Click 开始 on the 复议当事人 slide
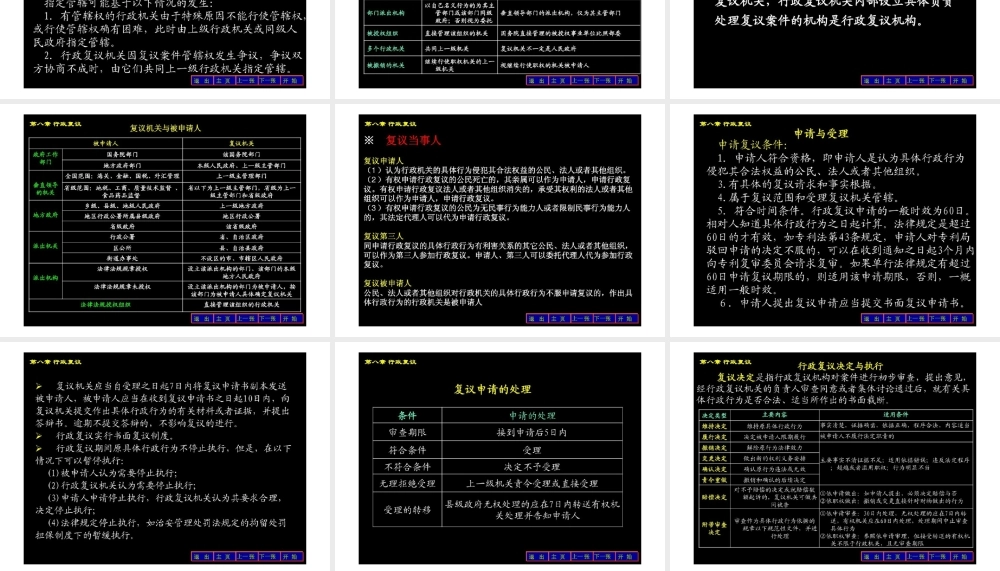 (x=626, y=318)
